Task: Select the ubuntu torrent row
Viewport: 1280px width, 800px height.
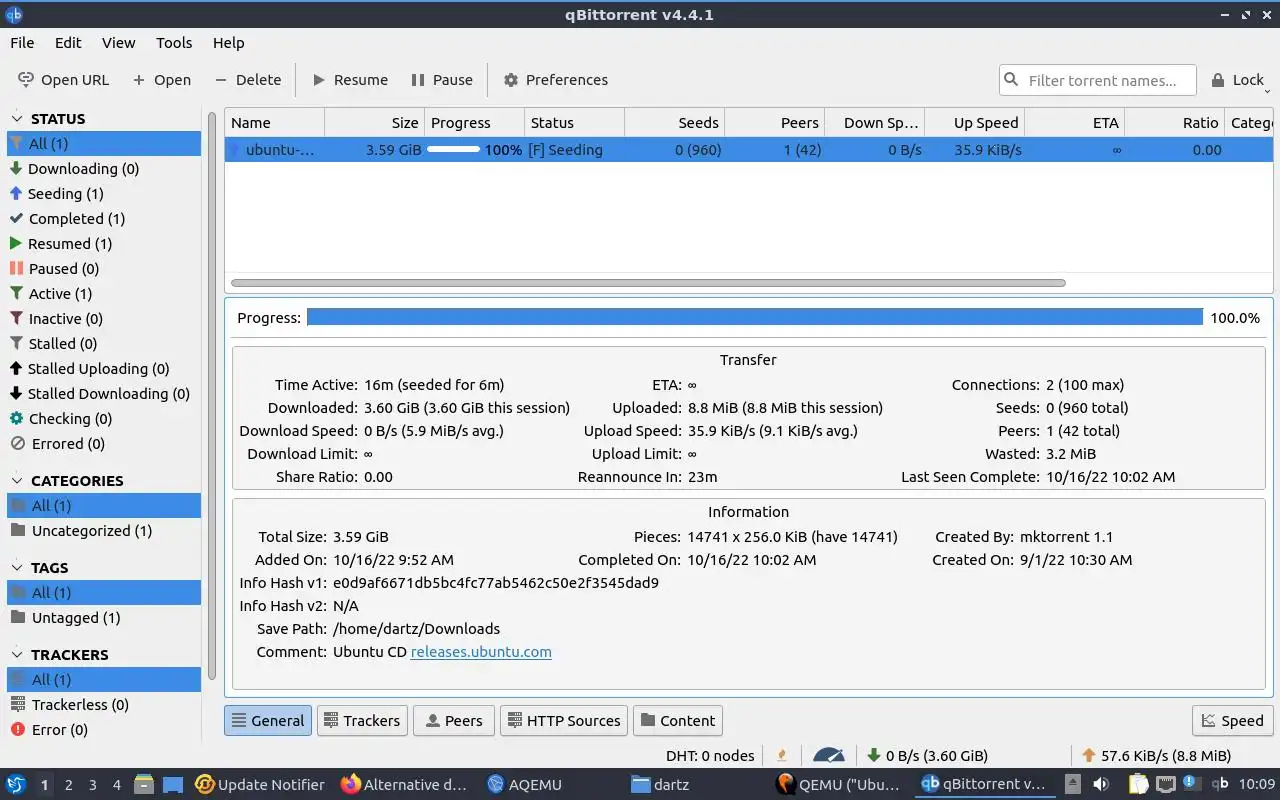Action: (748, 150)
